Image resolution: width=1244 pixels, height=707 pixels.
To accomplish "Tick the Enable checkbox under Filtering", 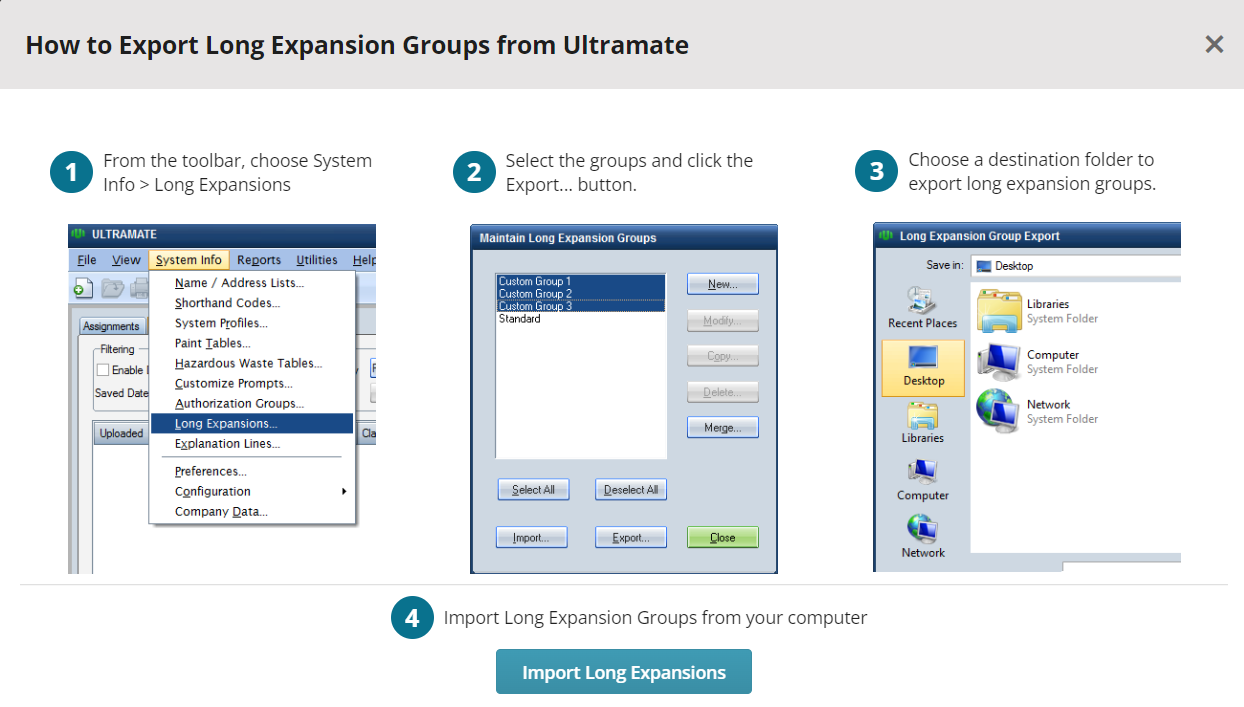I will [103, 370].
